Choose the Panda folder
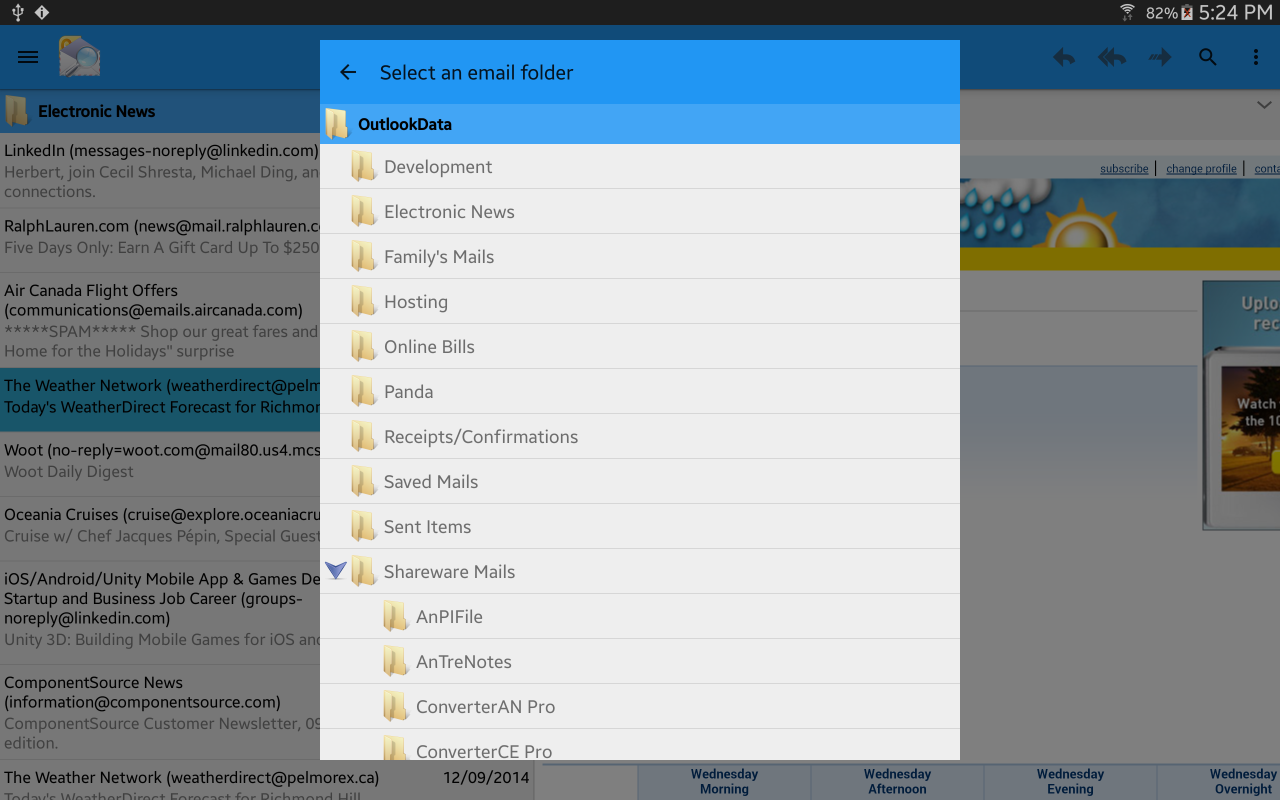Viewport: 1280px width, 800px height. coord(640,392)
